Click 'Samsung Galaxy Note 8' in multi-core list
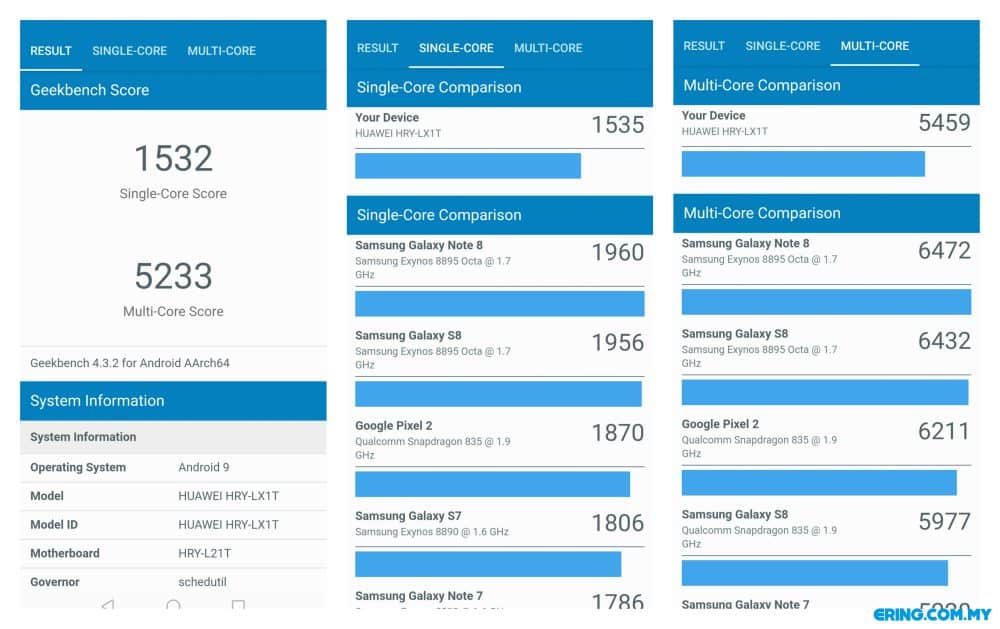1000x629 pixels. click(x=746, y=243)
